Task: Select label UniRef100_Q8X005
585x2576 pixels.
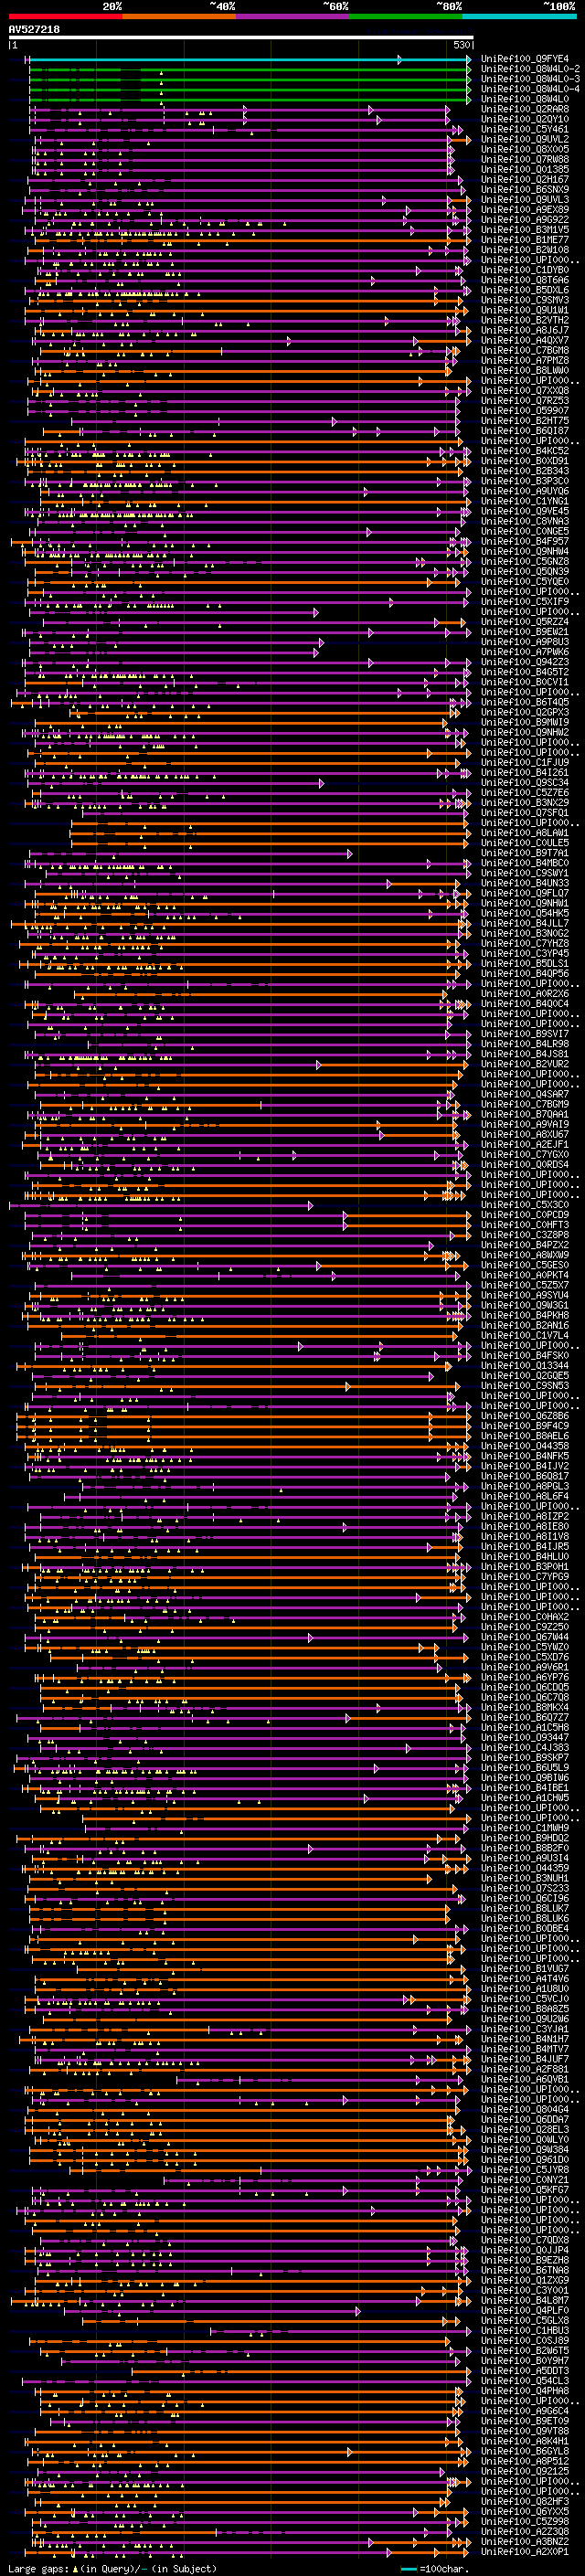Action: tap(525, 150)
